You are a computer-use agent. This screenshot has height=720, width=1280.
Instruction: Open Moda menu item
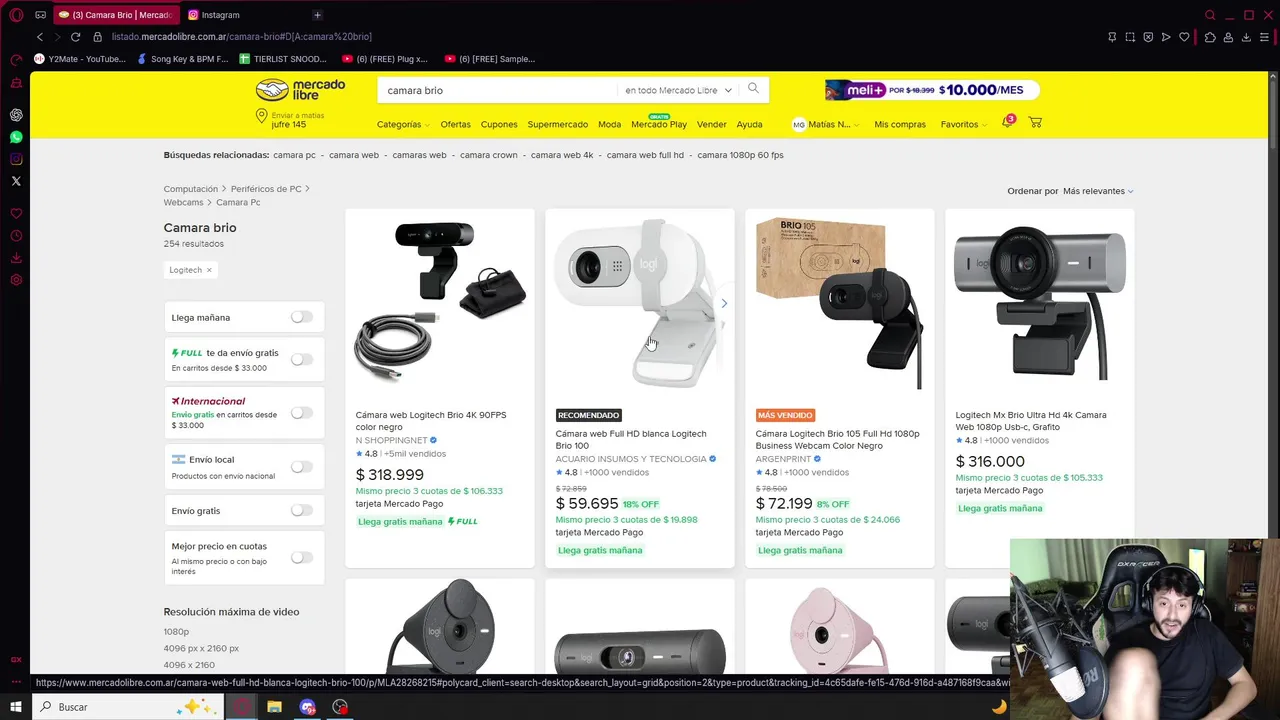click(x=609, y=125)
